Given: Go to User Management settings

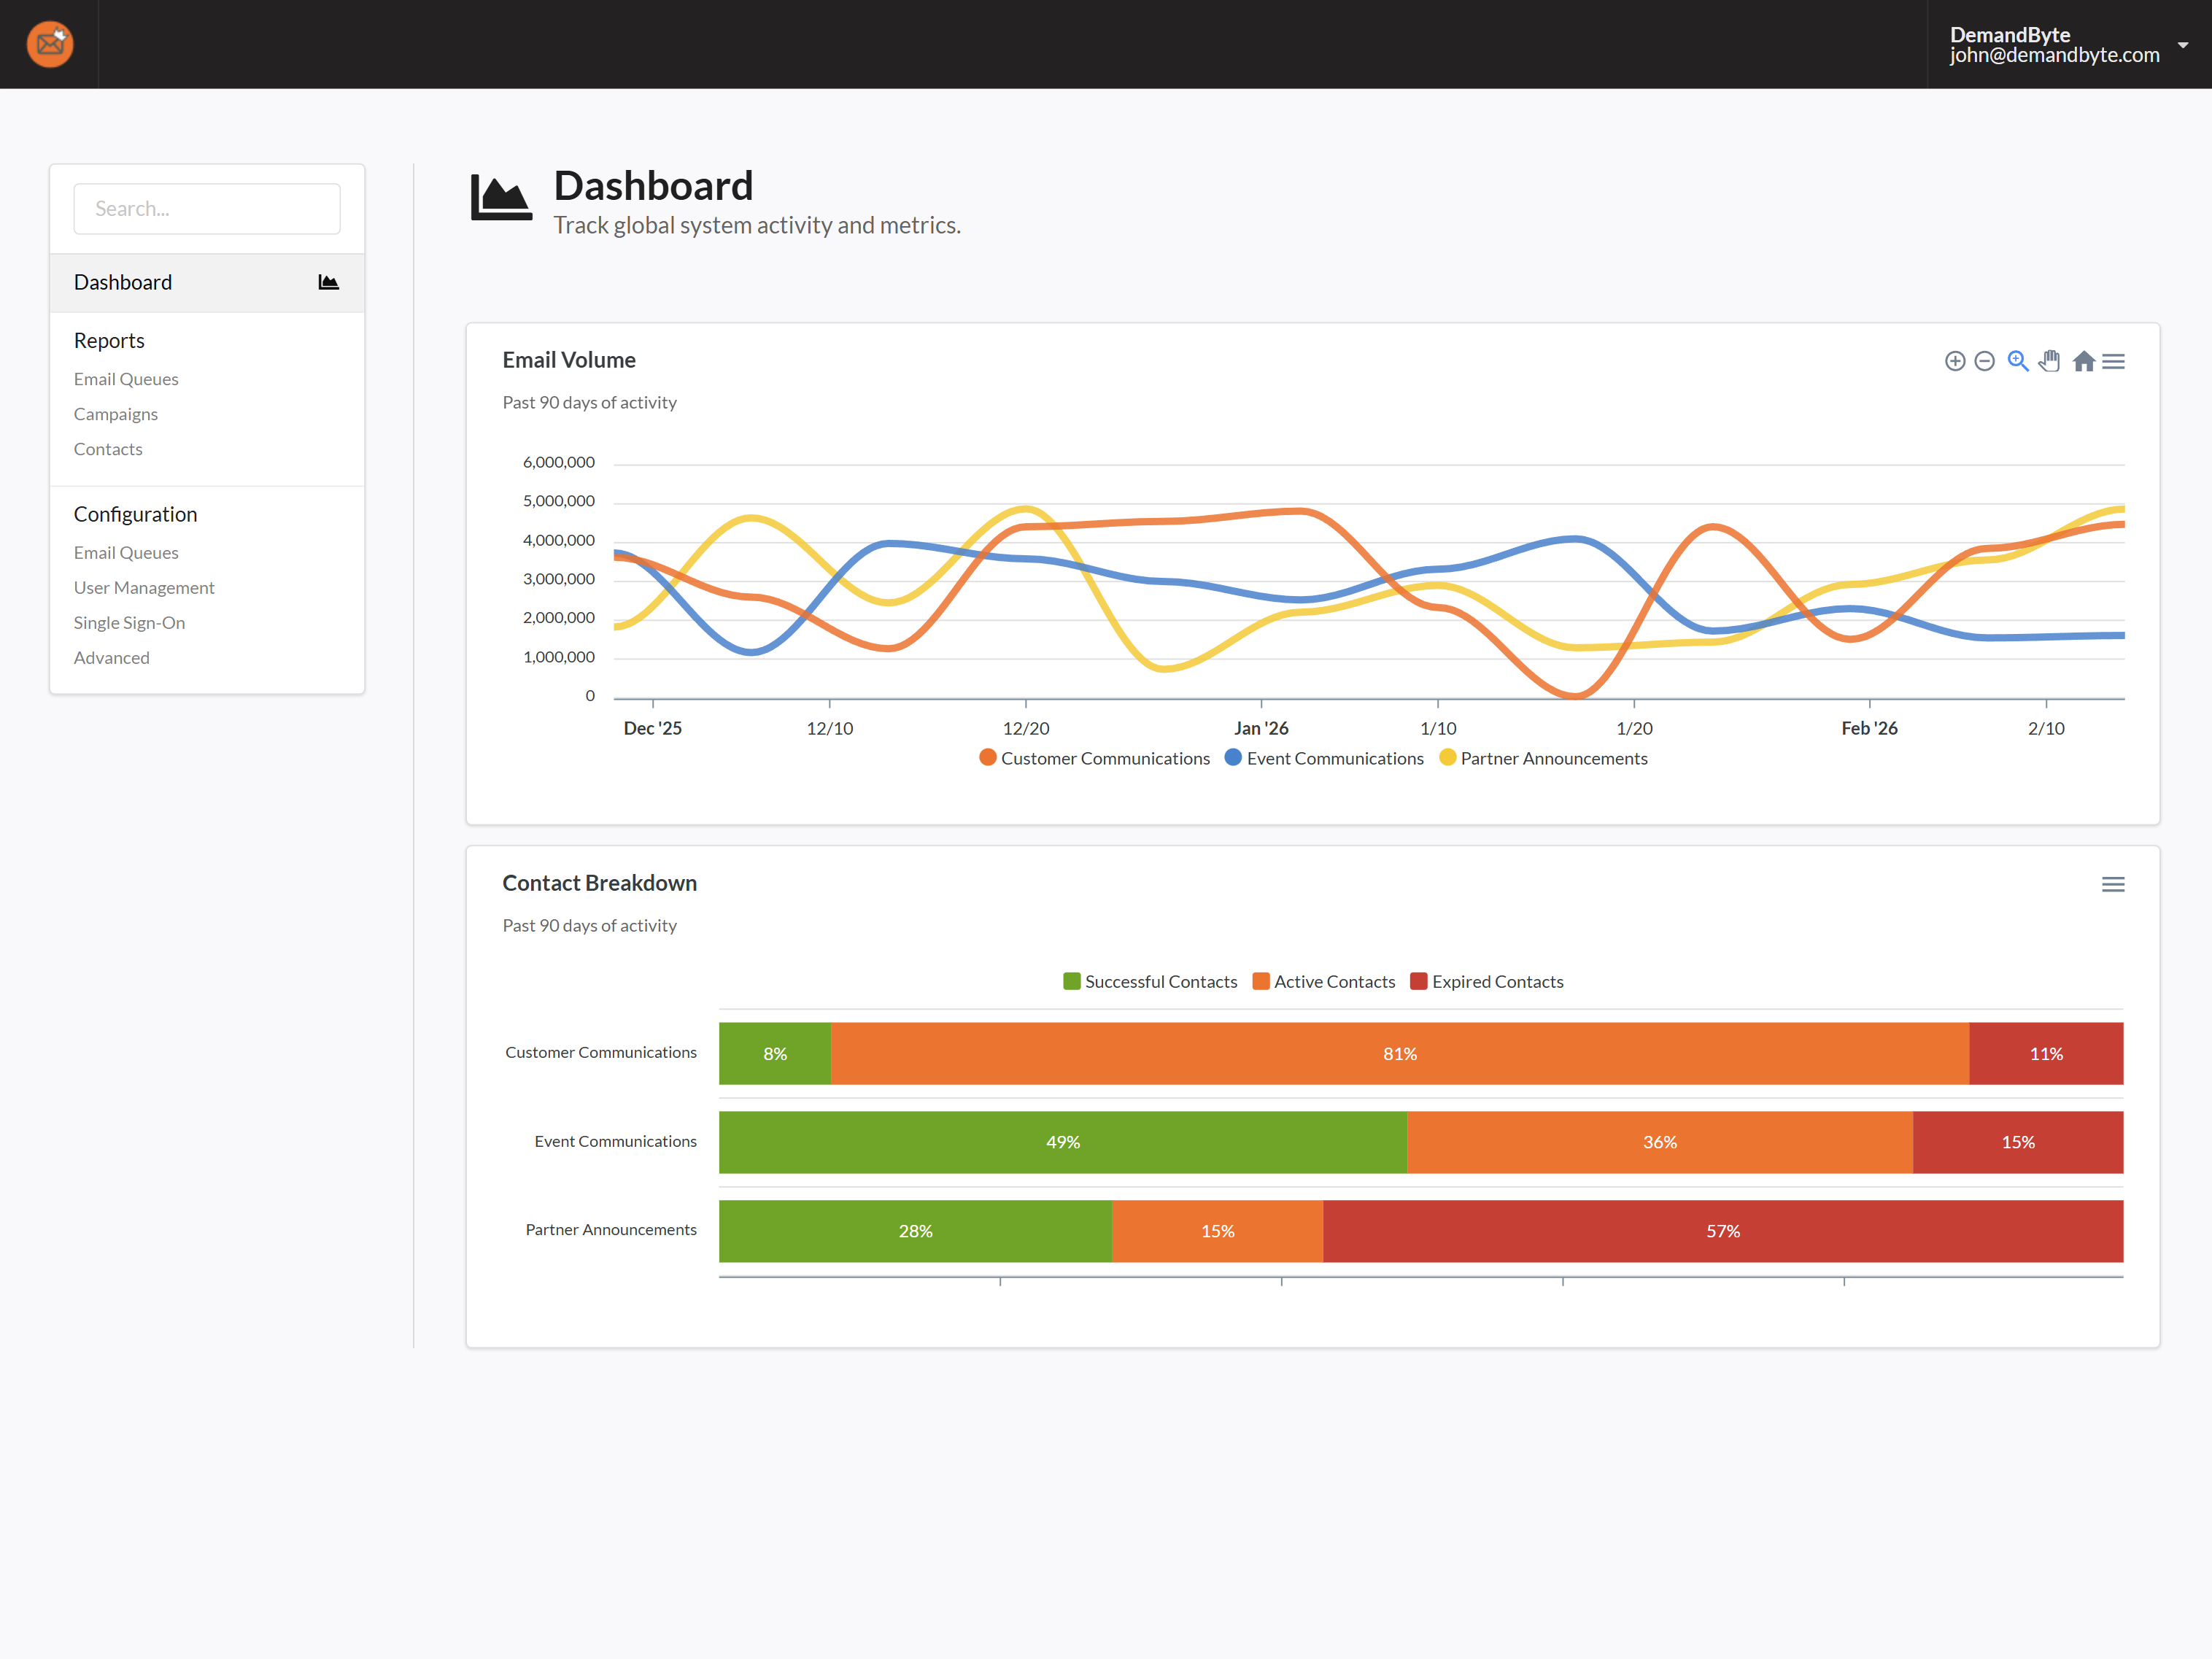Looking at the screenshot, I should point(144,587).
